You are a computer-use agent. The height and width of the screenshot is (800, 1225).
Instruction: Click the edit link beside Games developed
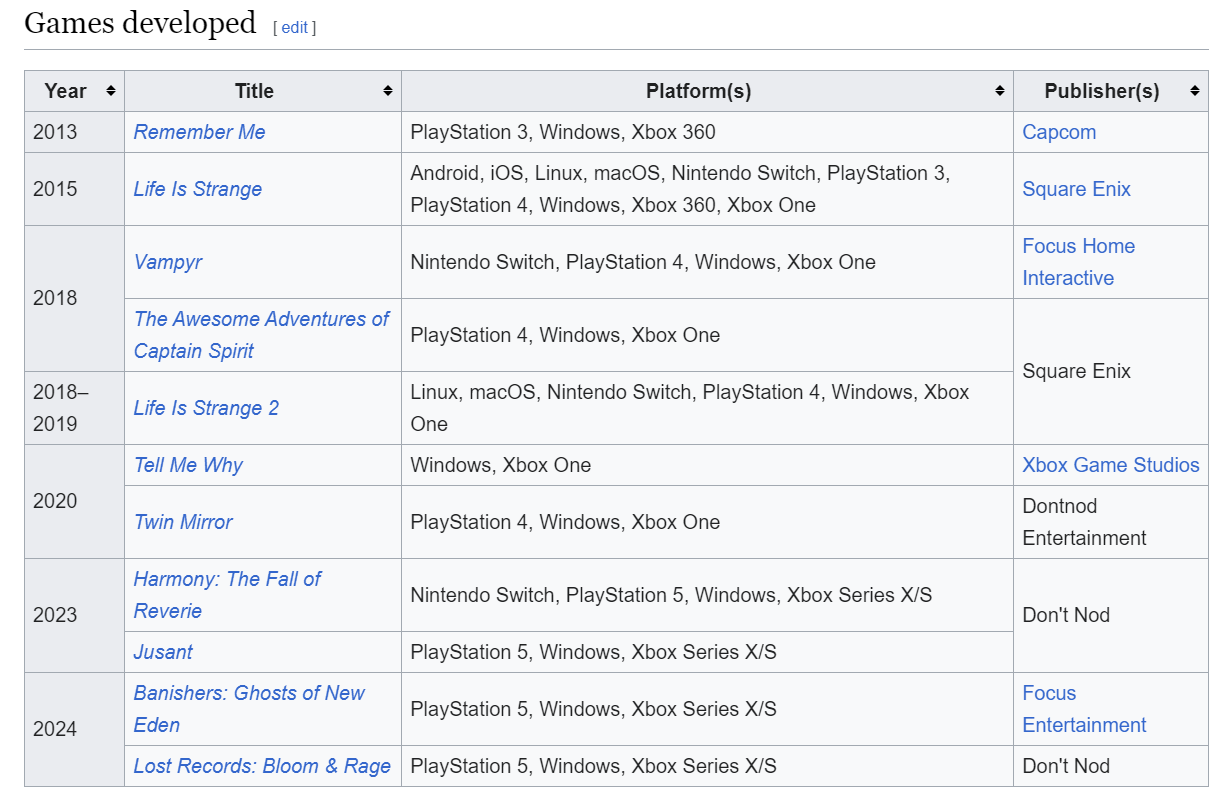tap(294, 28)
